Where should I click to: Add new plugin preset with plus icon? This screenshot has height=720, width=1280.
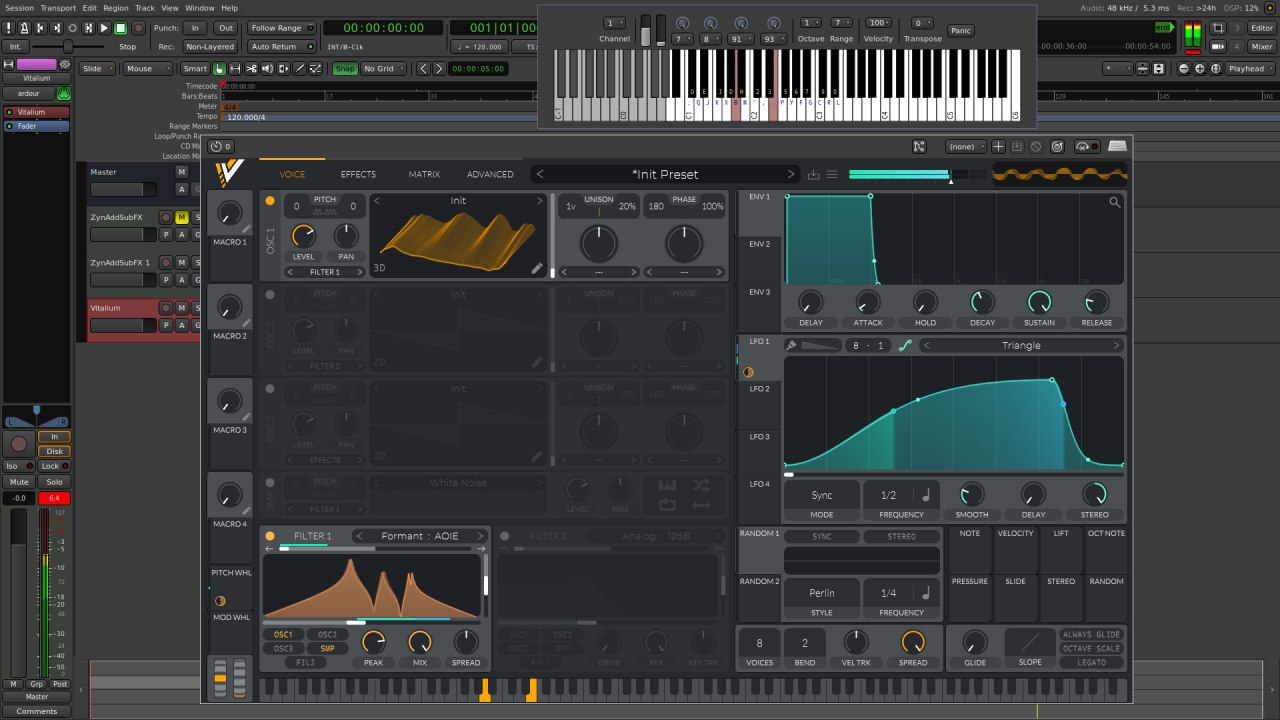(x=998, y=147)
